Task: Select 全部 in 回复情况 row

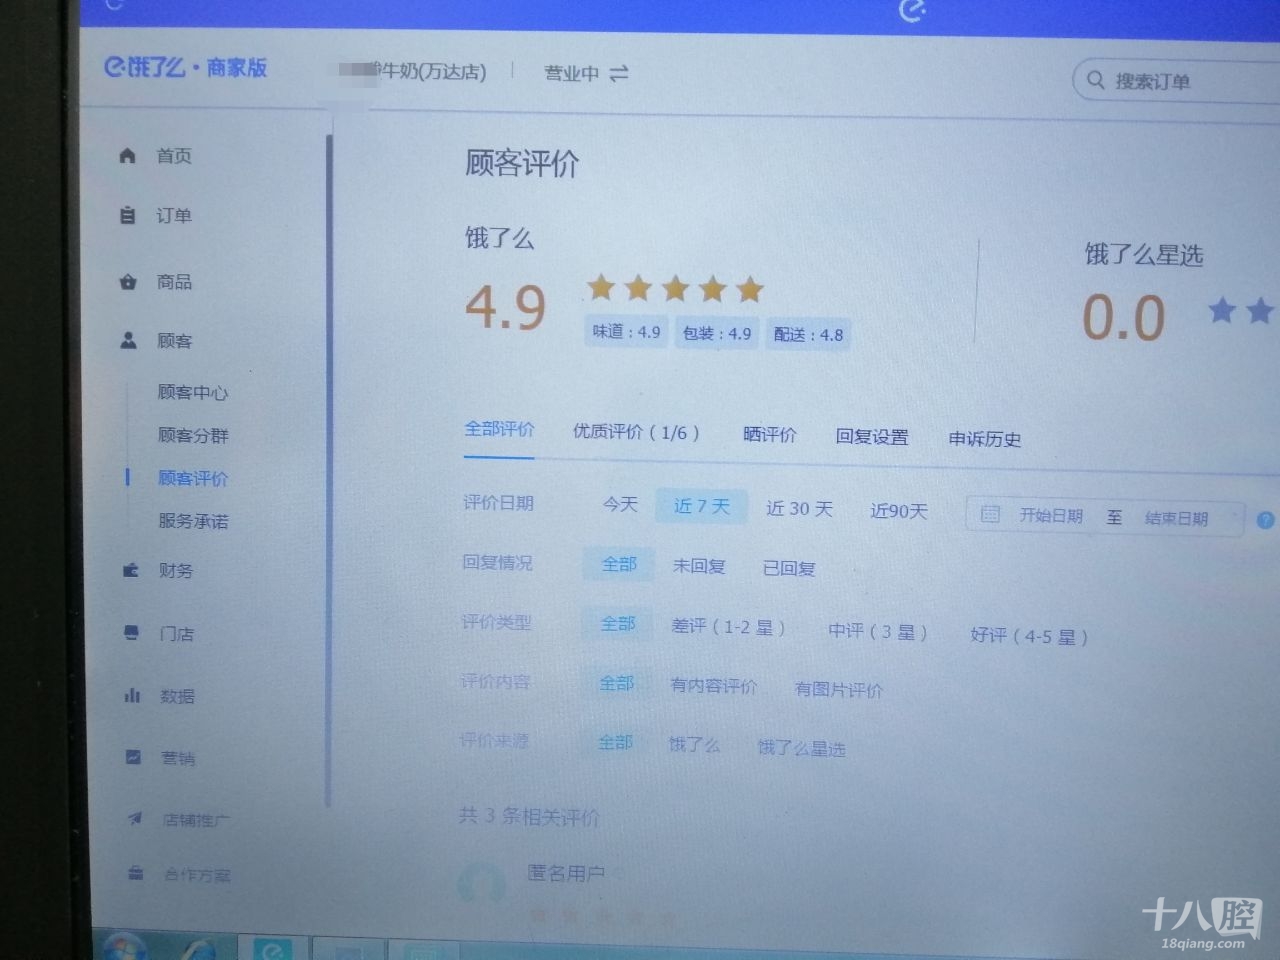Action: tap(619, 564)
